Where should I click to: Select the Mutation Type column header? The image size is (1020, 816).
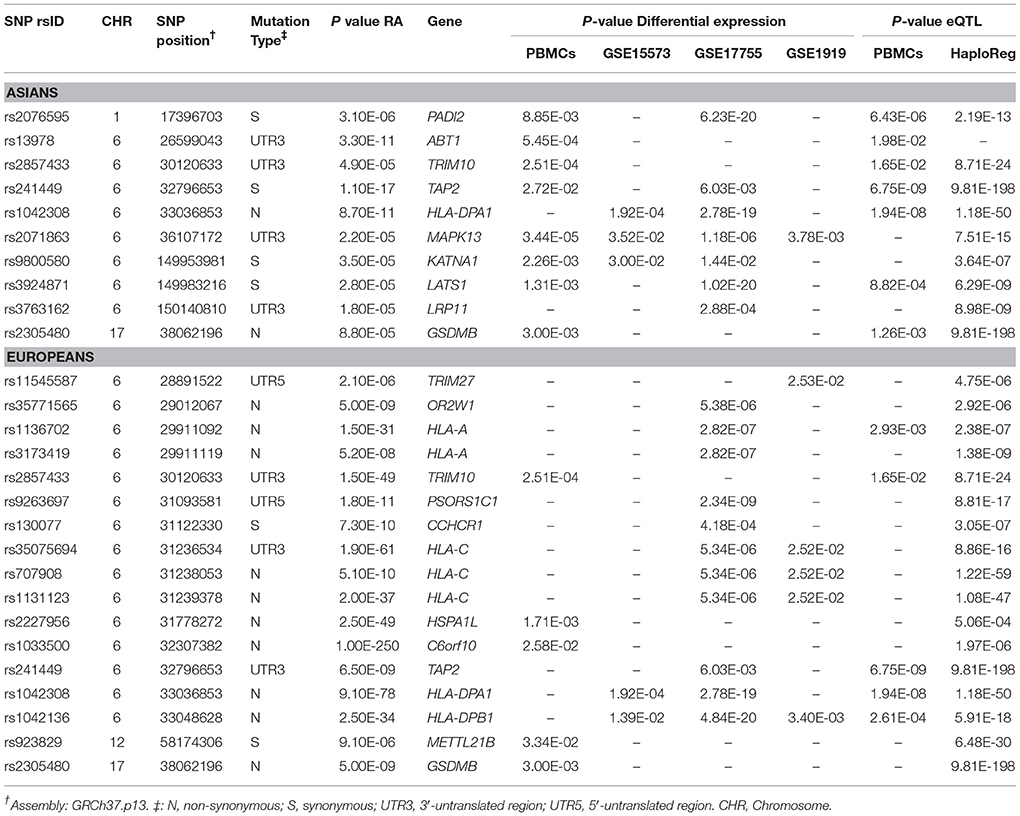click(280, 31)
